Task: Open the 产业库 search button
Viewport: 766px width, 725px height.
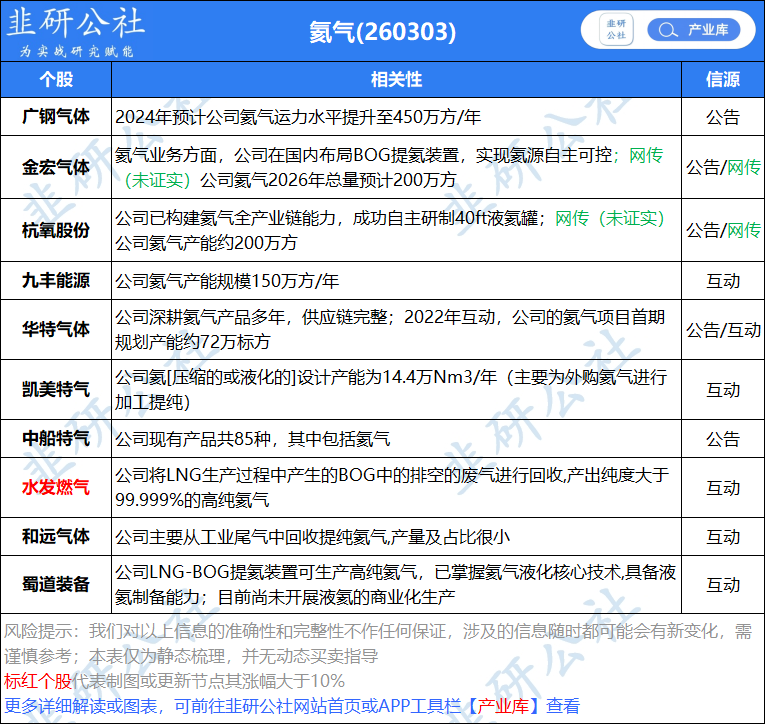Action: (x=693, y=30)
